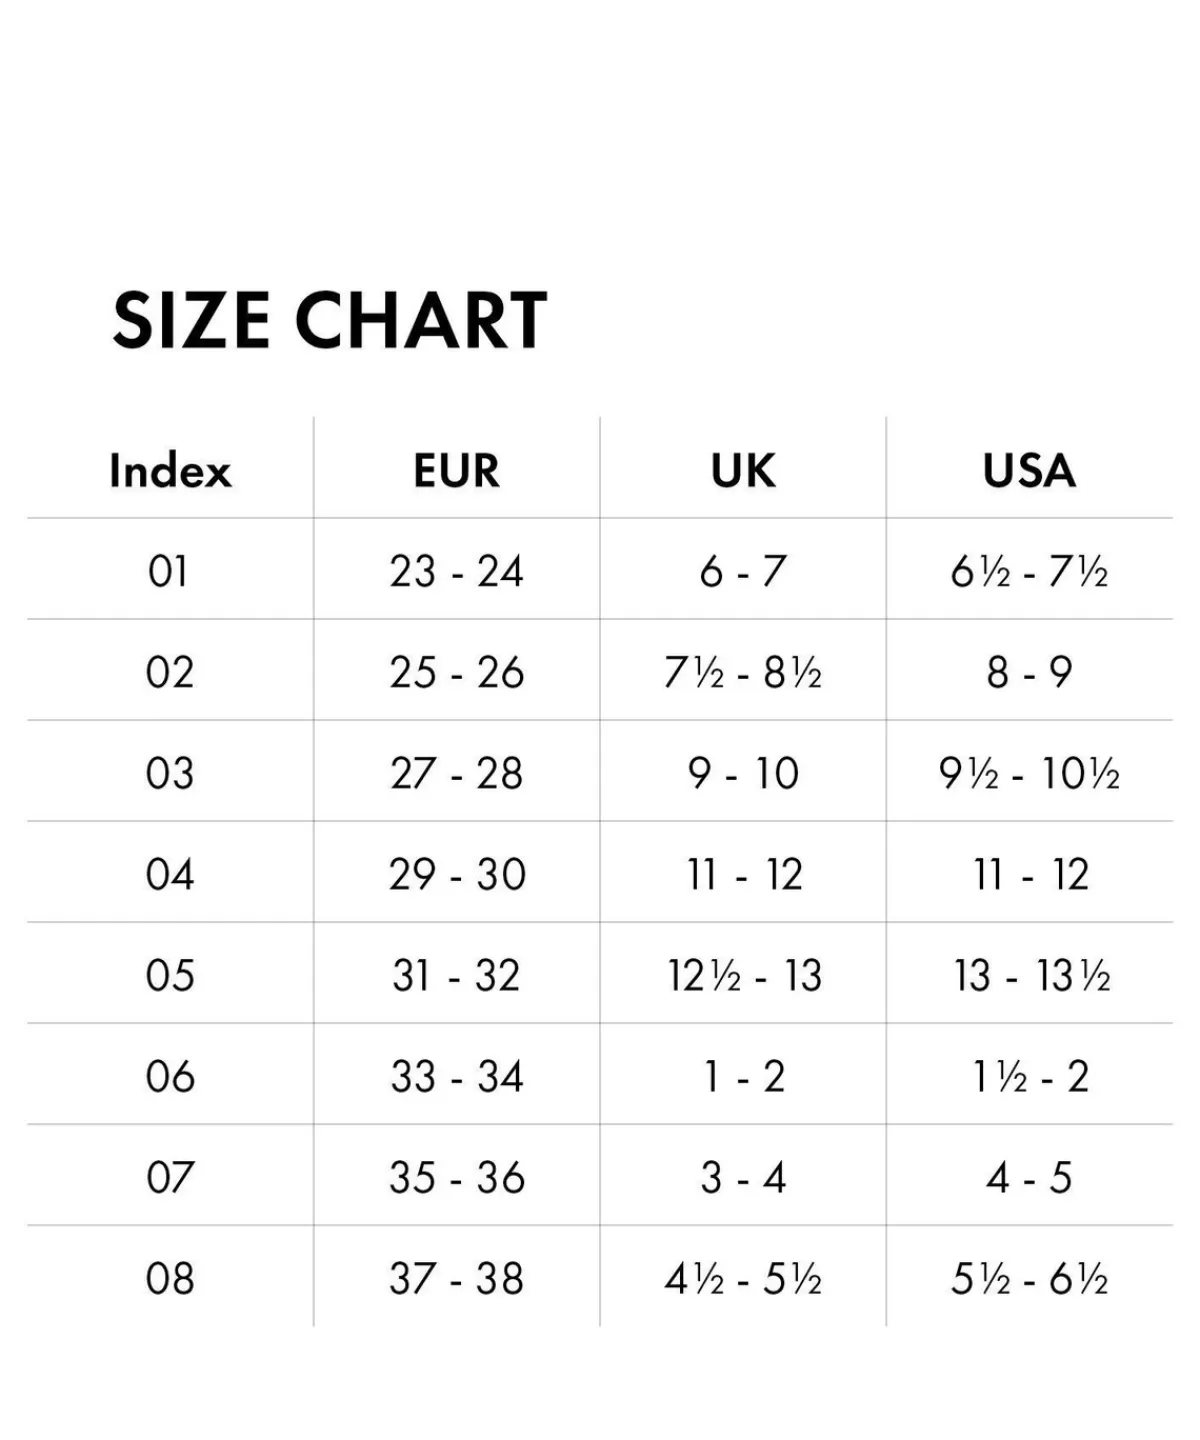Click USA size 13 - 13½ cell
The width and height of the screenshot is (1200, 1440).
pos(1032,975)
